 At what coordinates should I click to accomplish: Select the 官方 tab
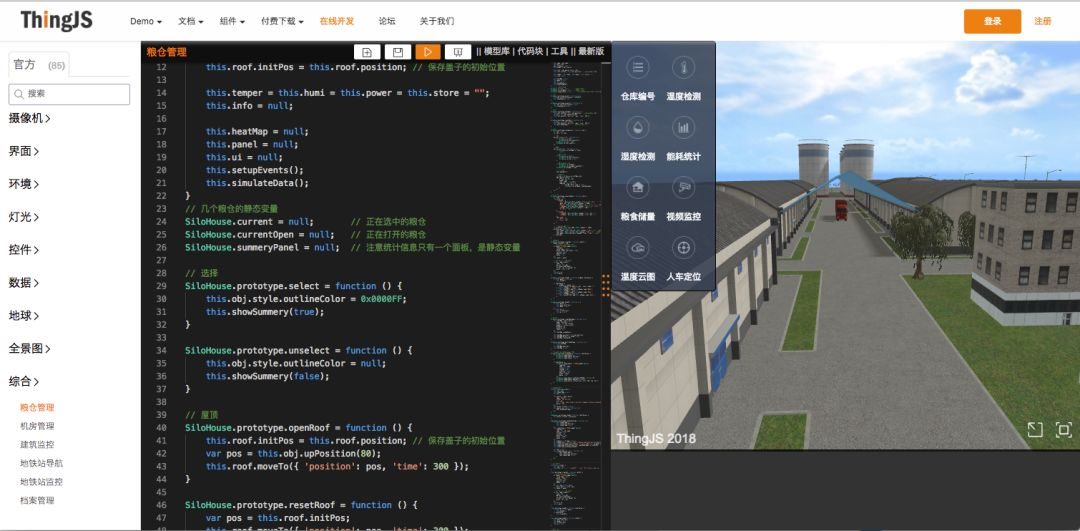(x=39, y=65)
